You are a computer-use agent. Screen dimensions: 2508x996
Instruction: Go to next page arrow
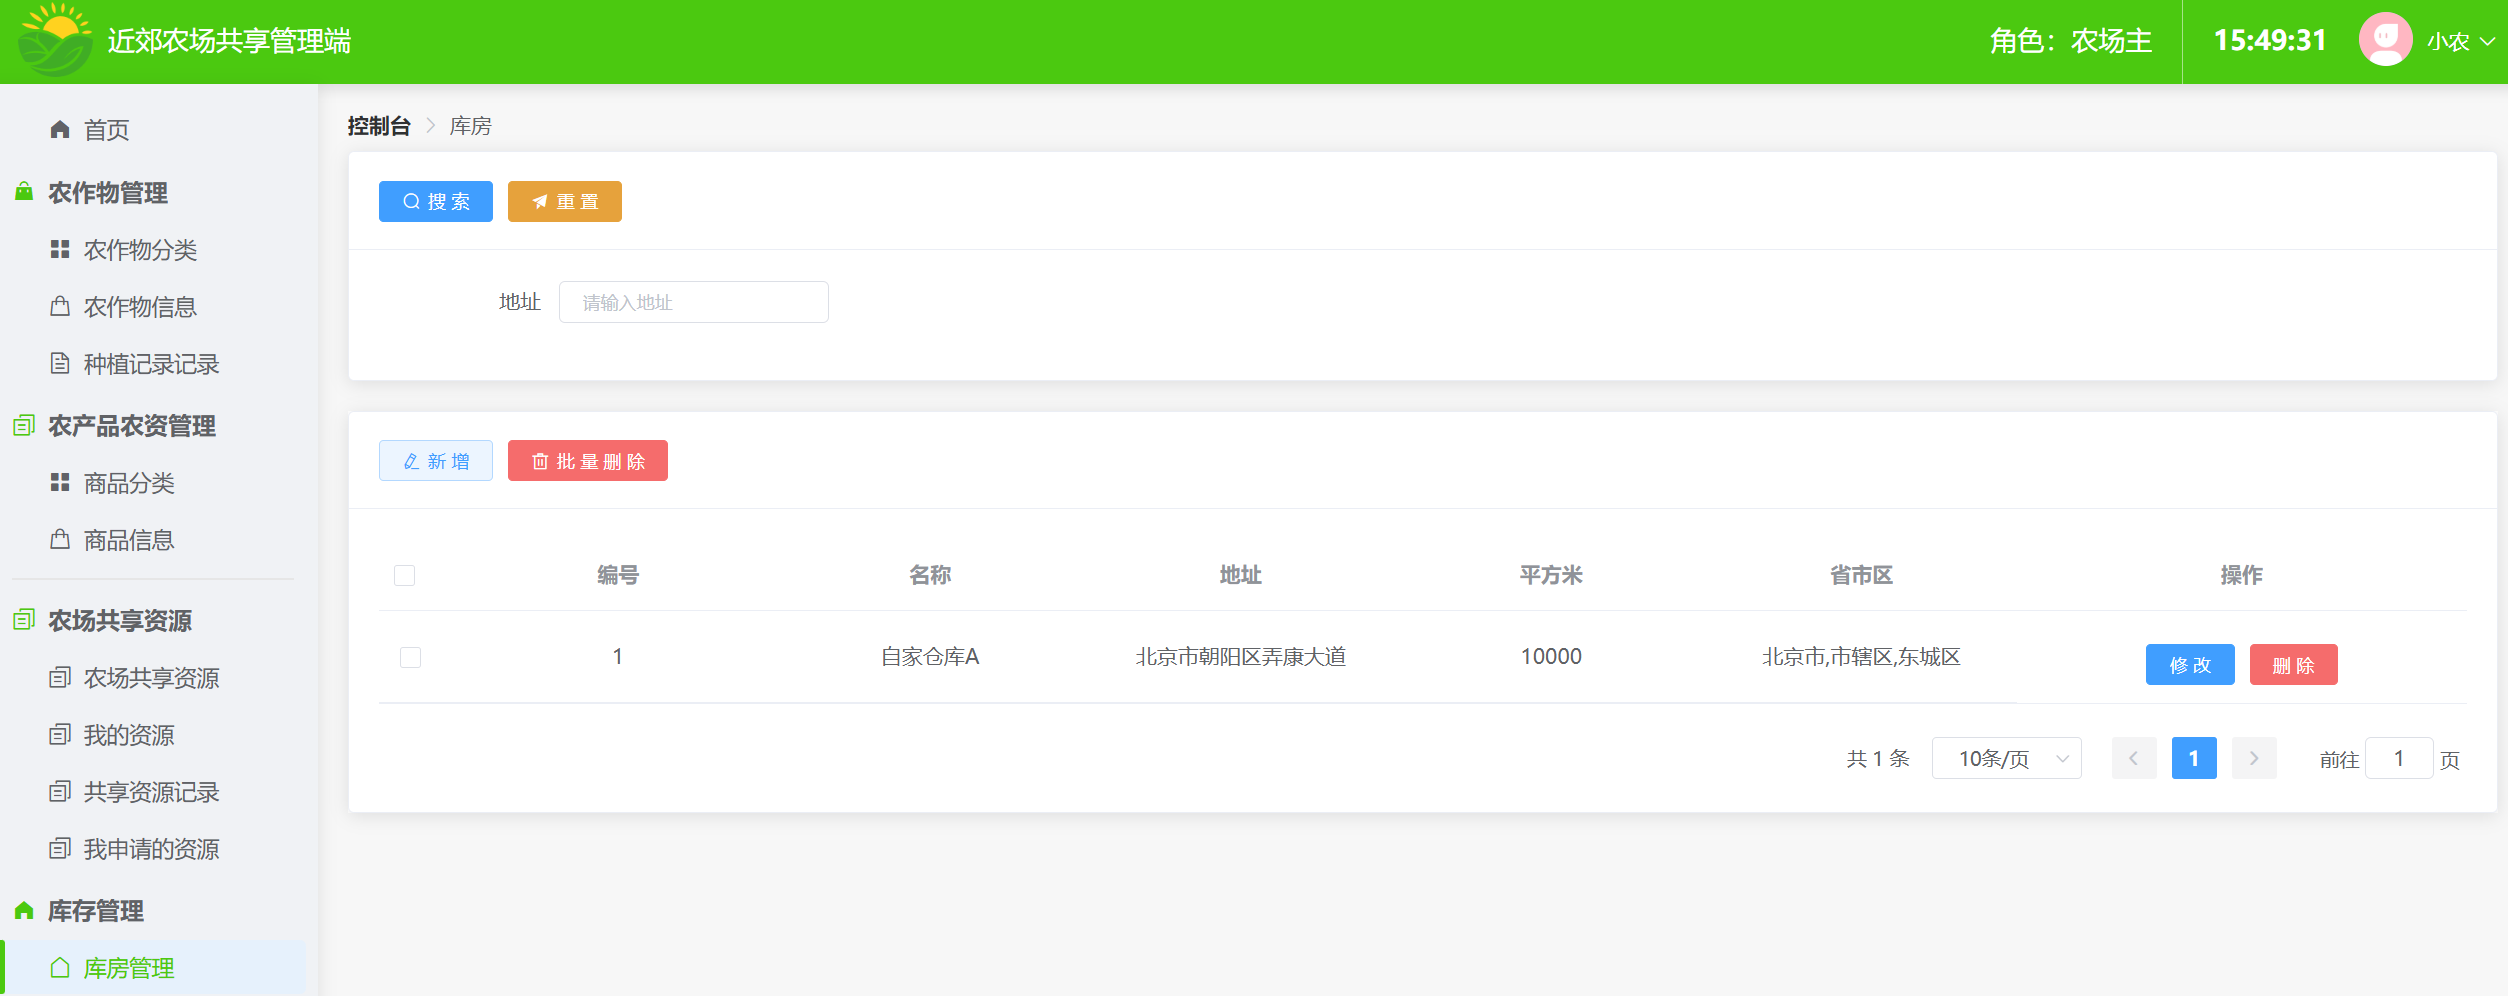pyautogui.click(x=2254, y=758)
